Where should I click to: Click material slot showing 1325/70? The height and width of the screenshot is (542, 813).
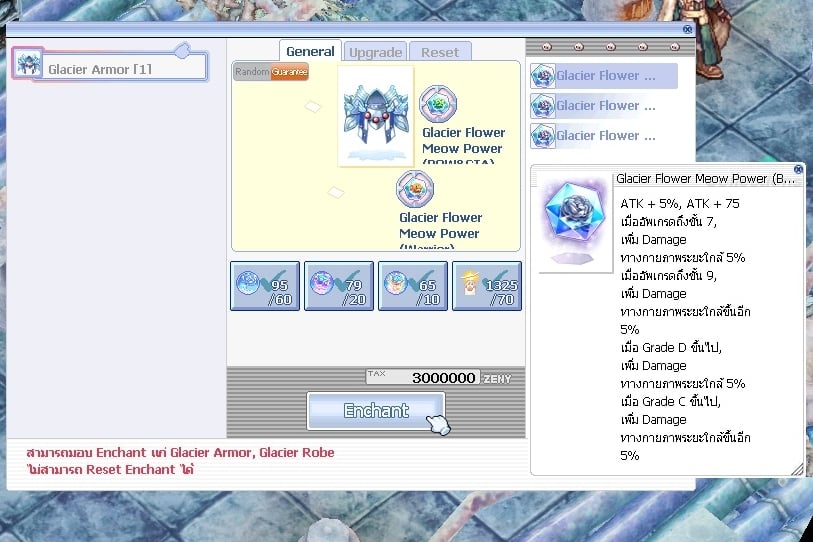click(487, 286)
